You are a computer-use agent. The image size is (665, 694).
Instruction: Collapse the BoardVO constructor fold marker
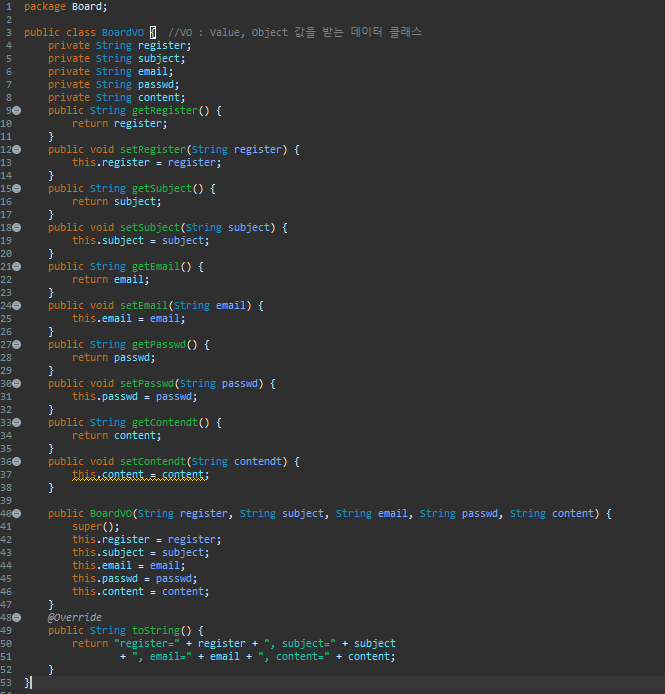(x=17, y=513)
